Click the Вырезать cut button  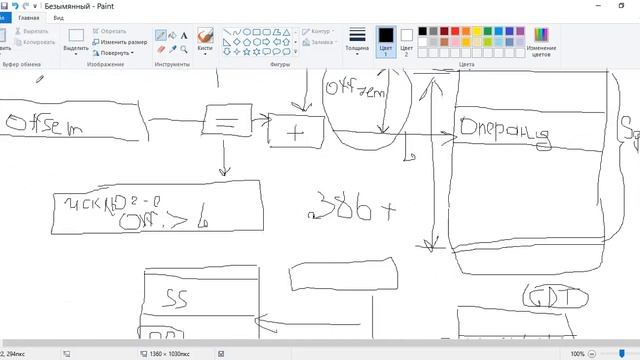click(32, 31)
